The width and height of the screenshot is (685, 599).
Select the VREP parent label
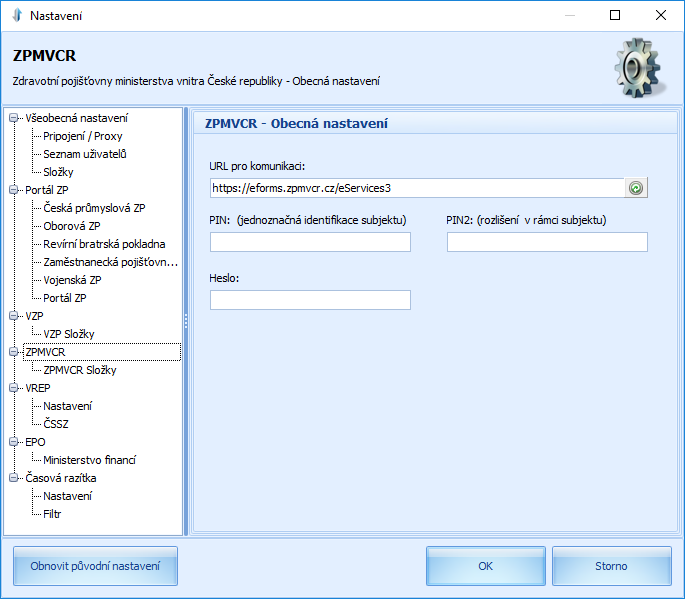38,388
